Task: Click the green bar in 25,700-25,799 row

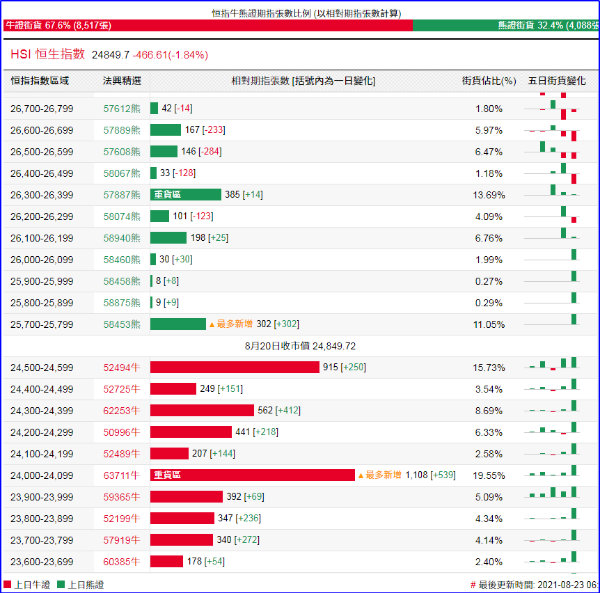Action: [x=178, y=324]
